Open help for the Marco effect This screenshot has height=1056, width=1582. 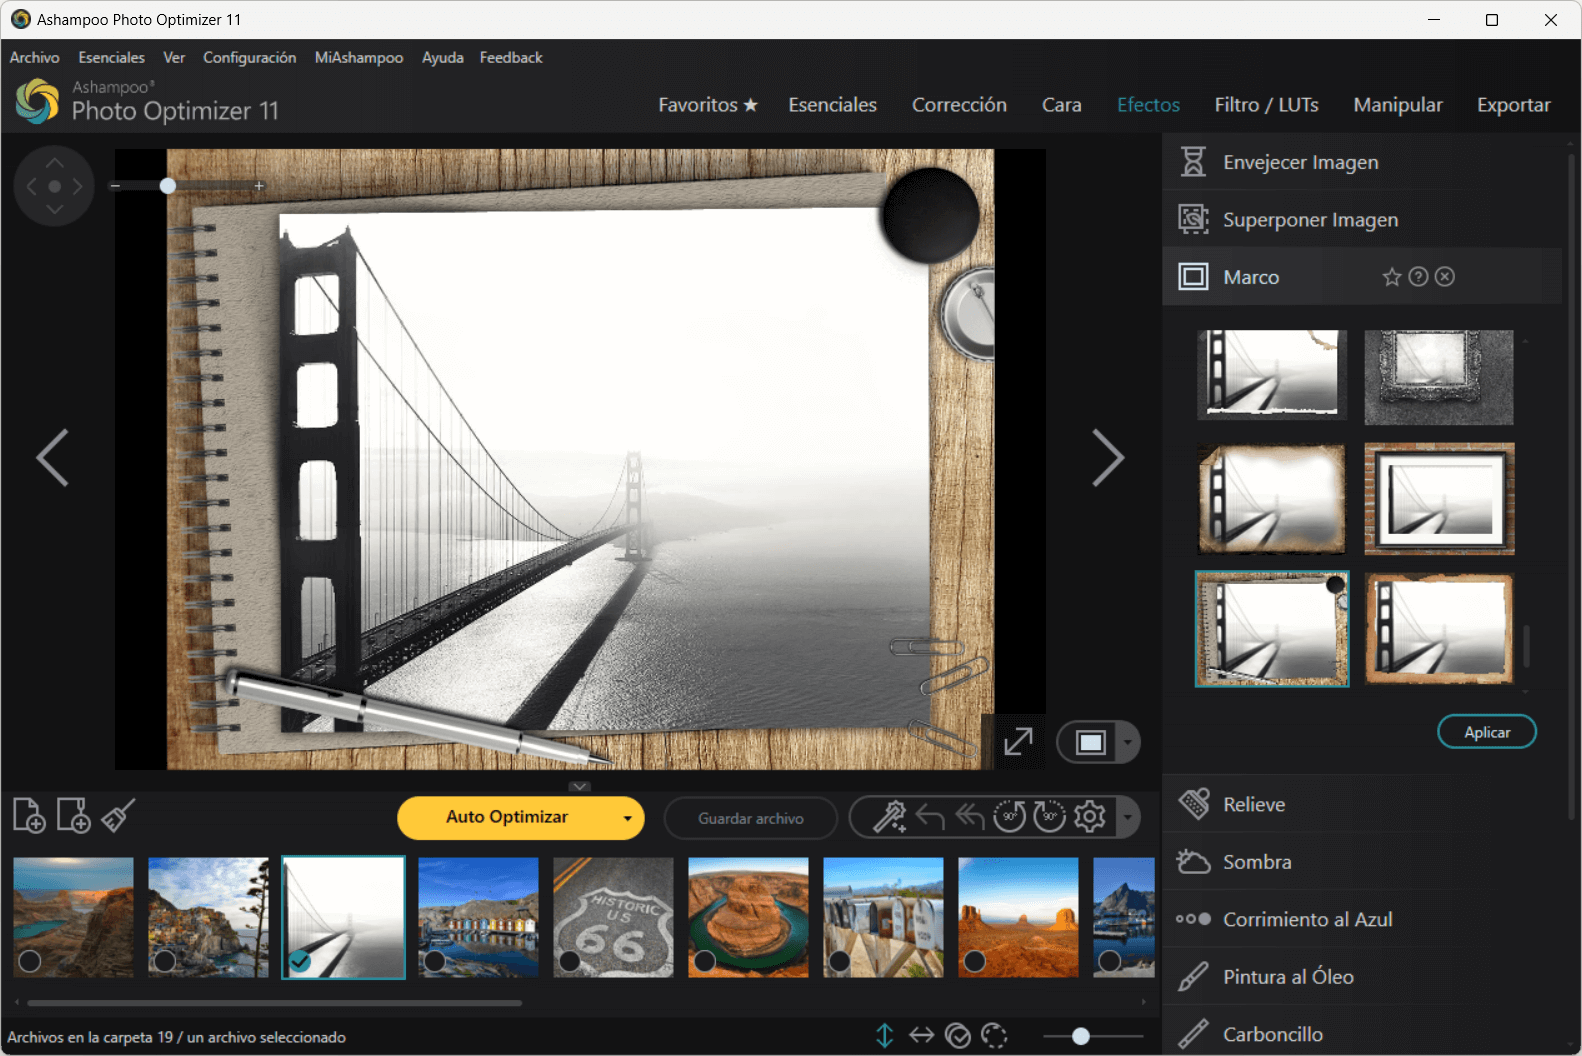tap(1418, 277)
